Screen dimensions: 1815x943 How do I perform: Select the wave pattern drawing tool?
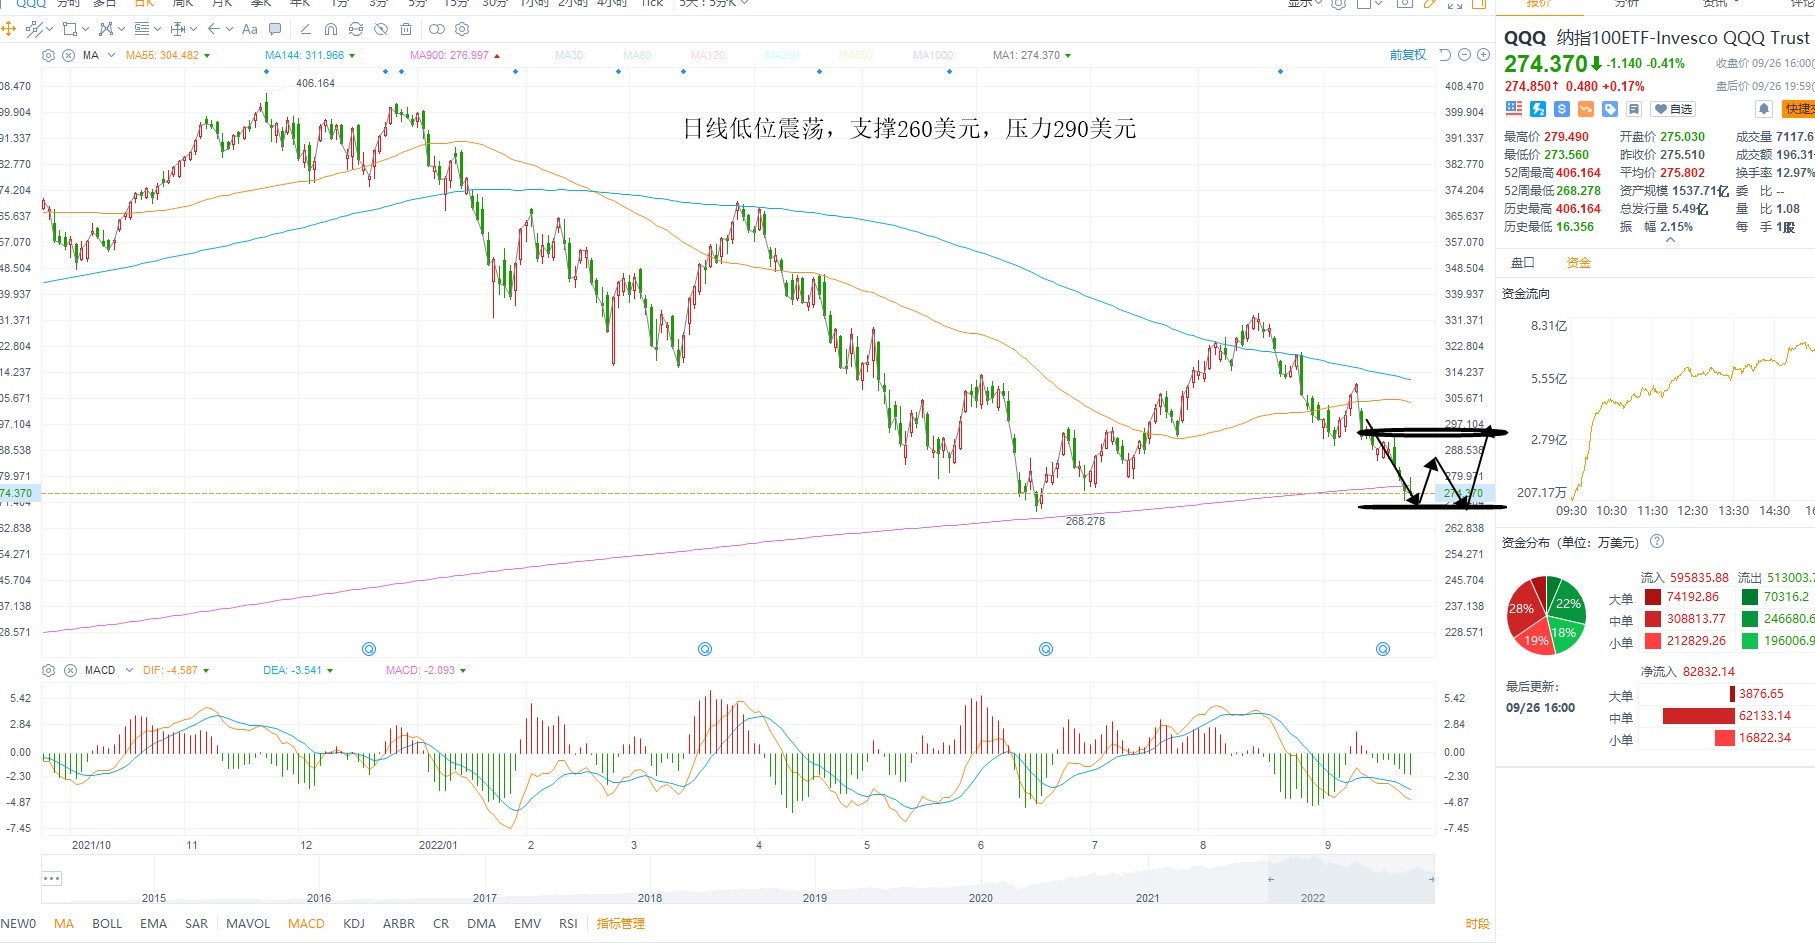[x=106, y=29]
